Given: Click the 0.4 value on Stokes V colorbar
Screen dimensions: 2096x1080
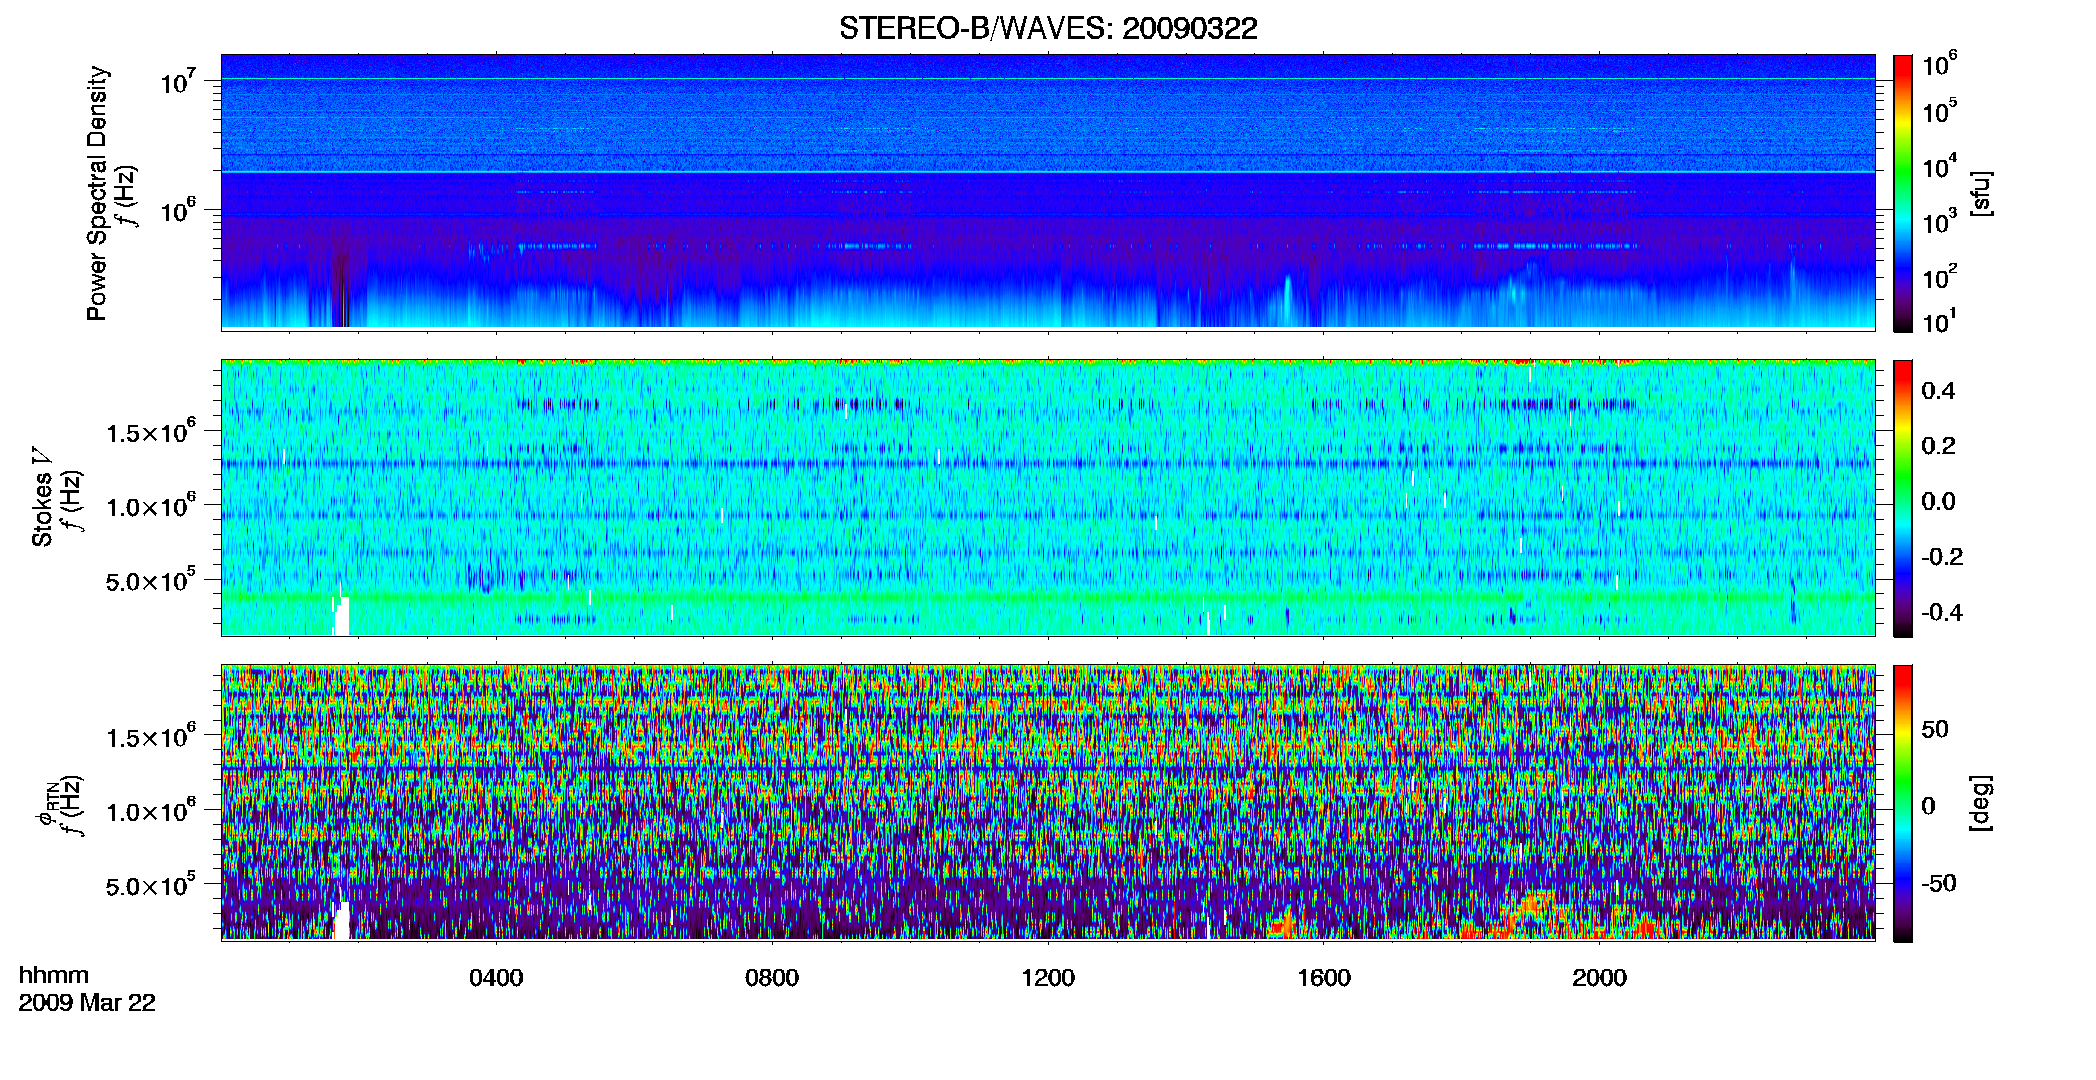Looking at the screenshot, I should (x=1938, y=391).
